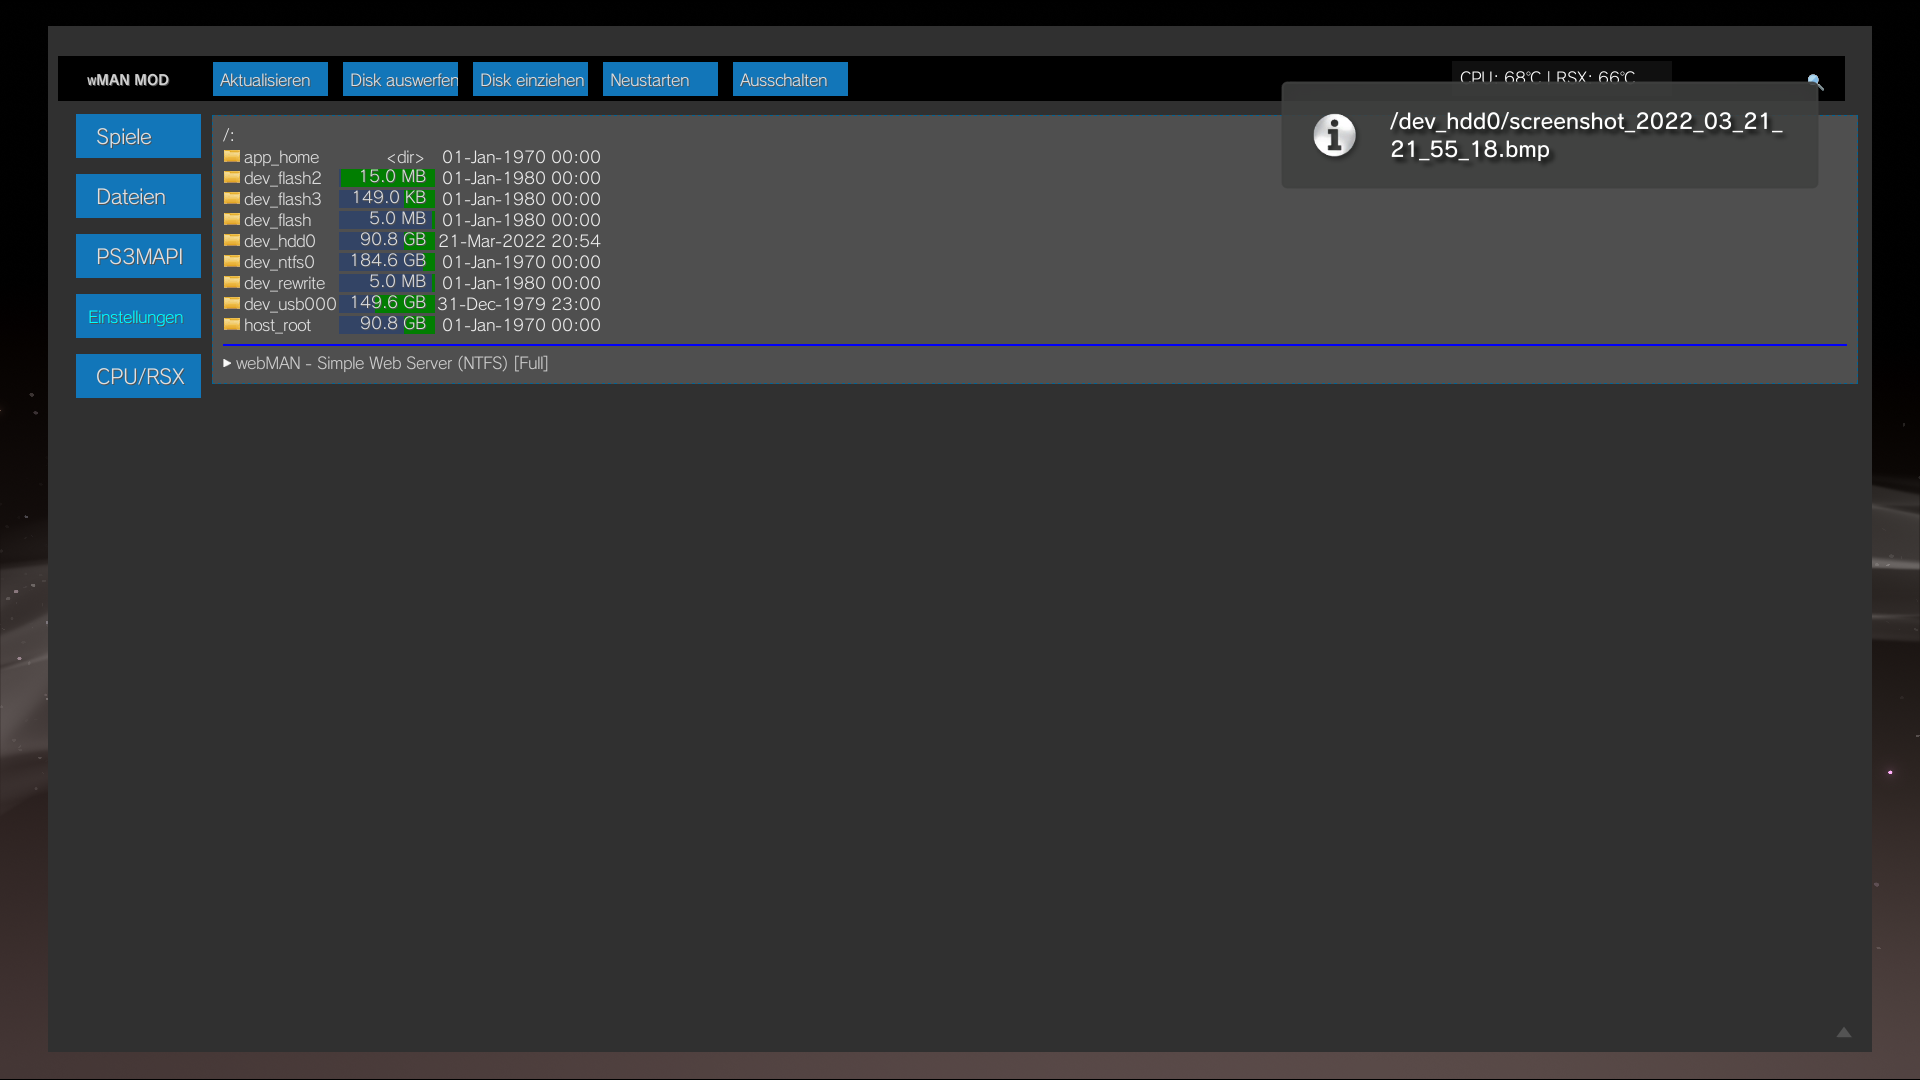Click the dev_rewrite folder icon
1920x1080 pixels.
[x=231, y=282]
